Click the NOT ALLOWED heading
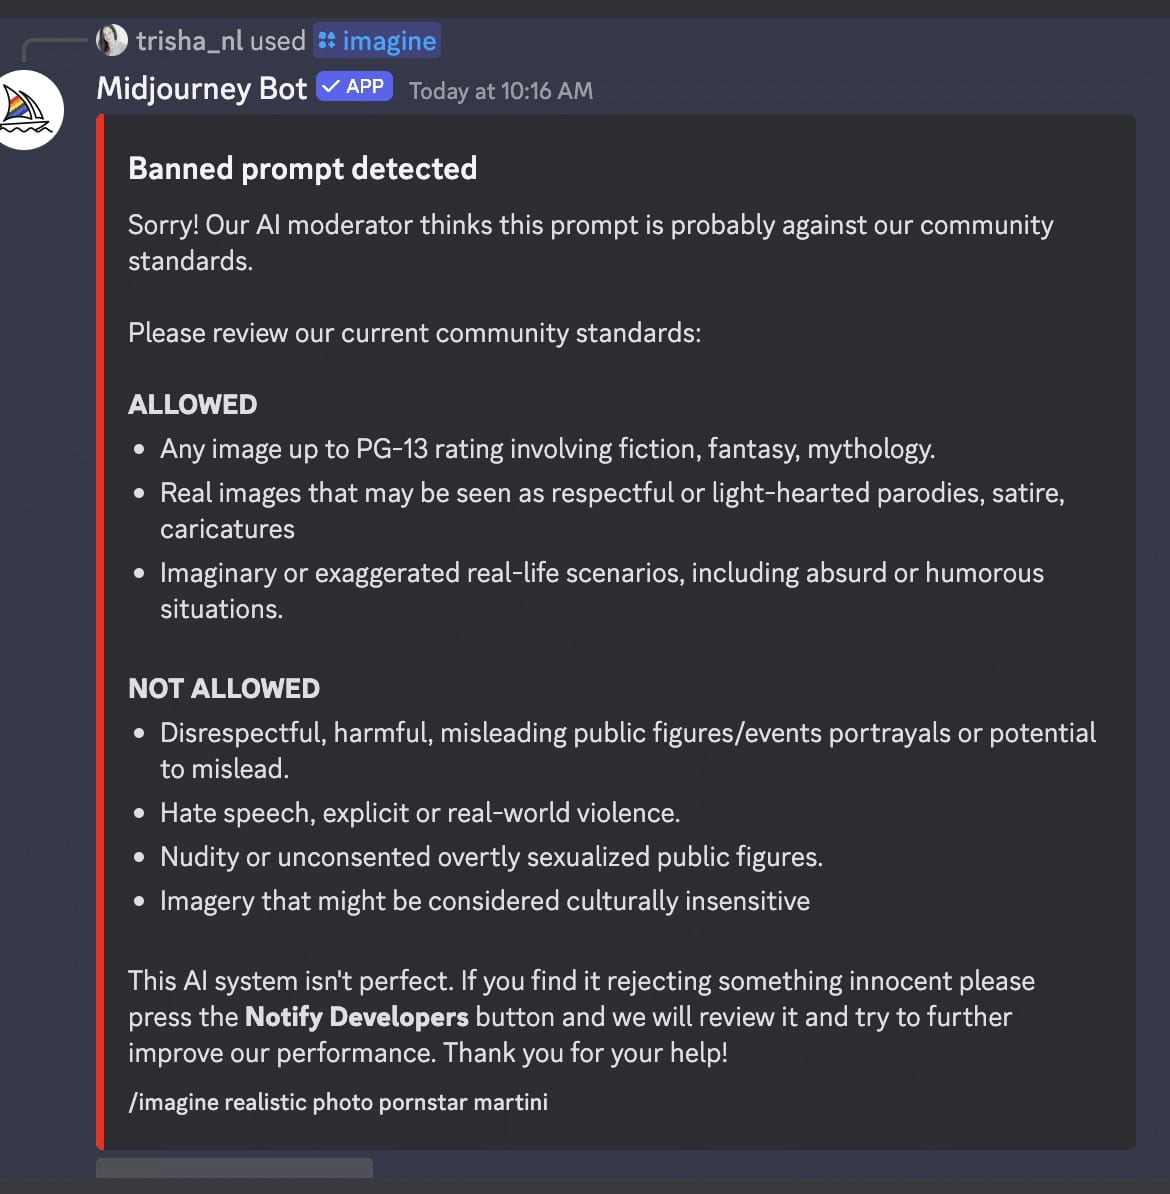 pyautogui.click(x=224, y=688)
